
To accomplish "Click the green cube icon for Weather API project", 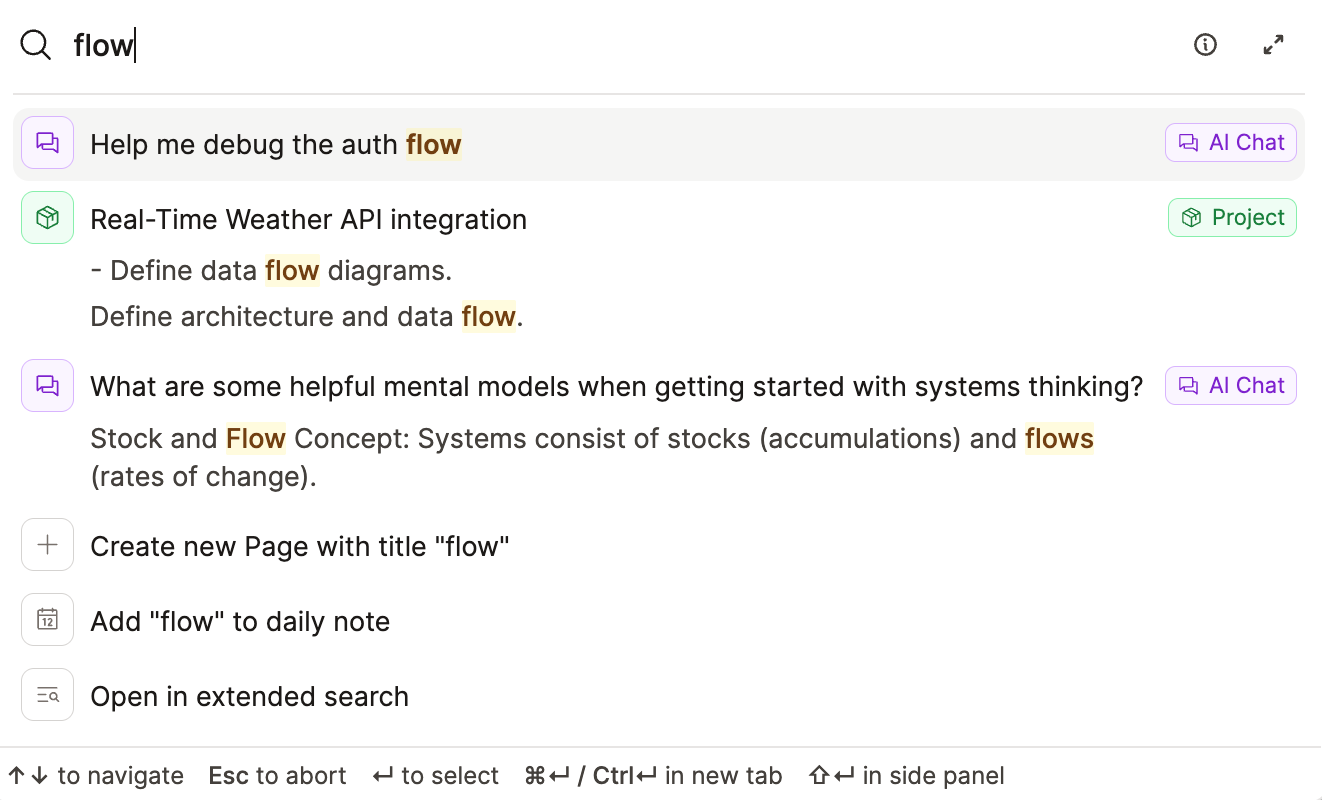I will pos(47,217).
